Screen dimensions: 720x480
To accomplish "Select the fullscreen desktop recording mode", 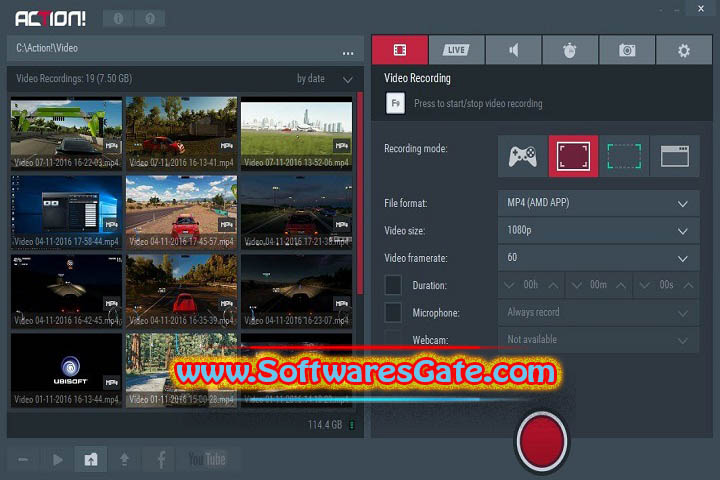I will click(573, 156).
